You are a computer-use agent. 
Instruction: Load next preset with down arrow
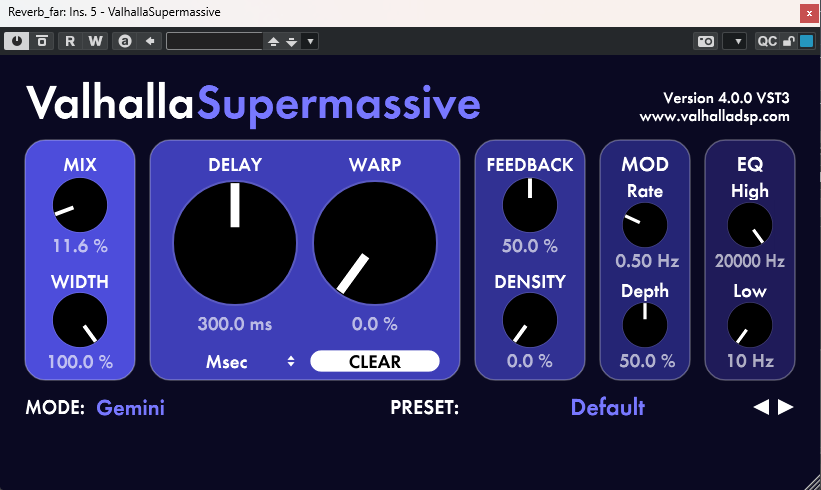coord(291,41)
